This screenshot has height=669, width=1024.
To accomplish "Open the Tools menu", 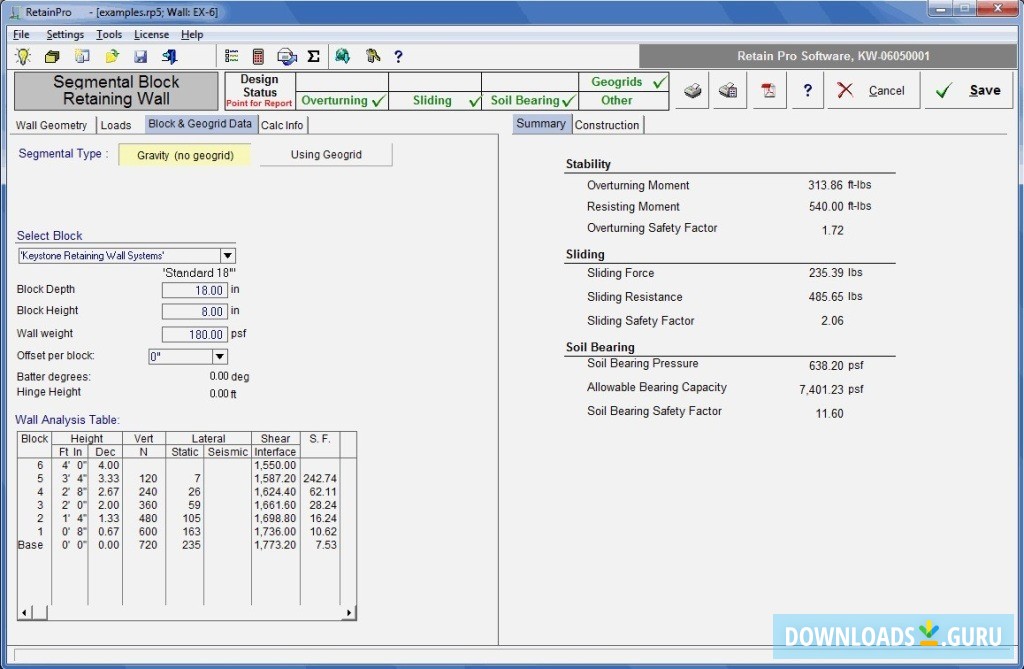I will point(109,35).
